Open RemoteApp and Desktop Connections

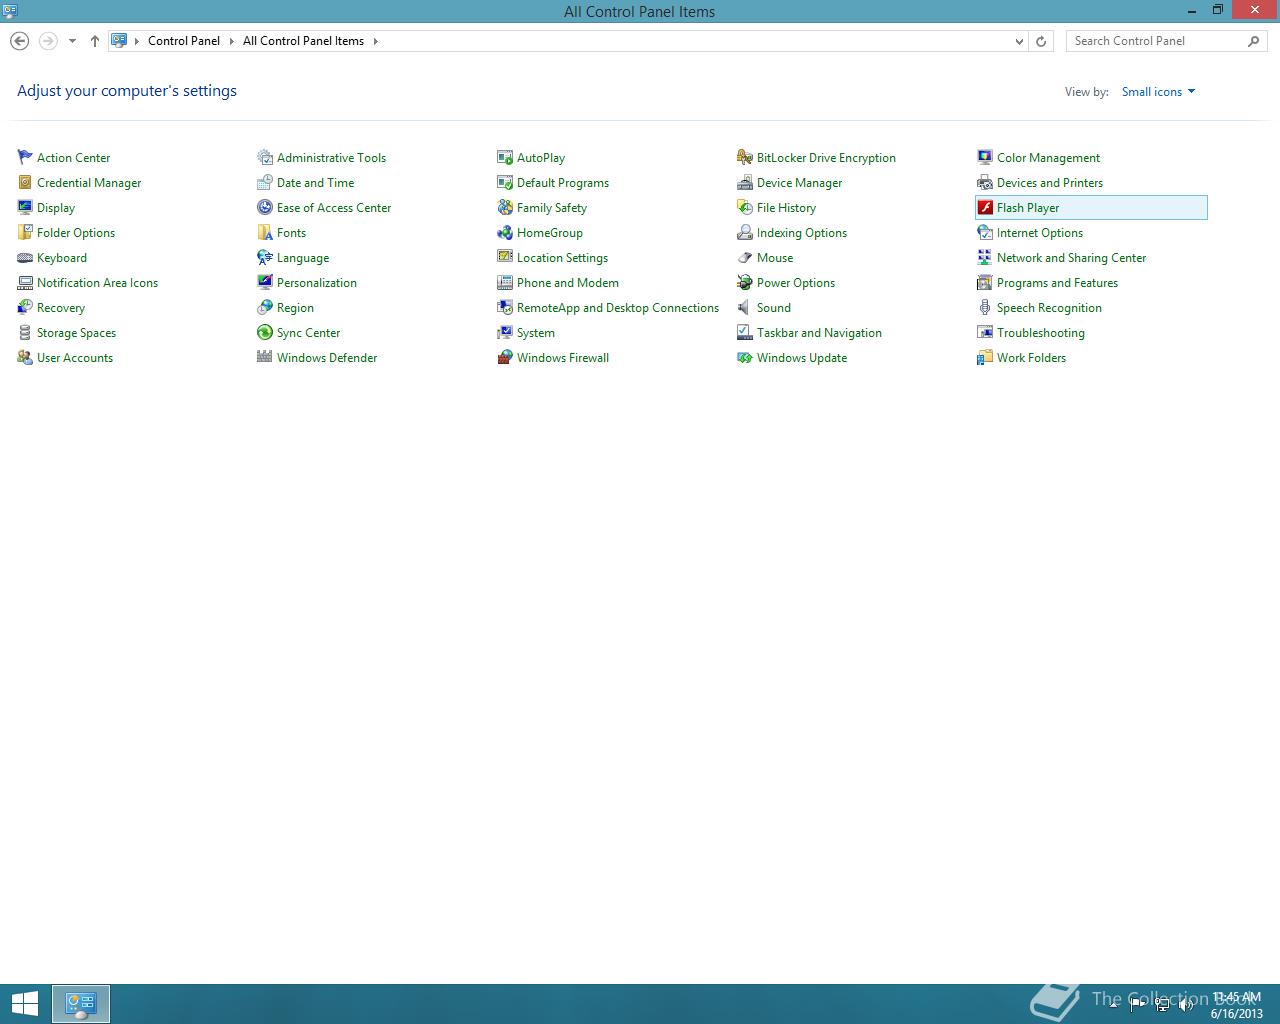tap(618, 307)
